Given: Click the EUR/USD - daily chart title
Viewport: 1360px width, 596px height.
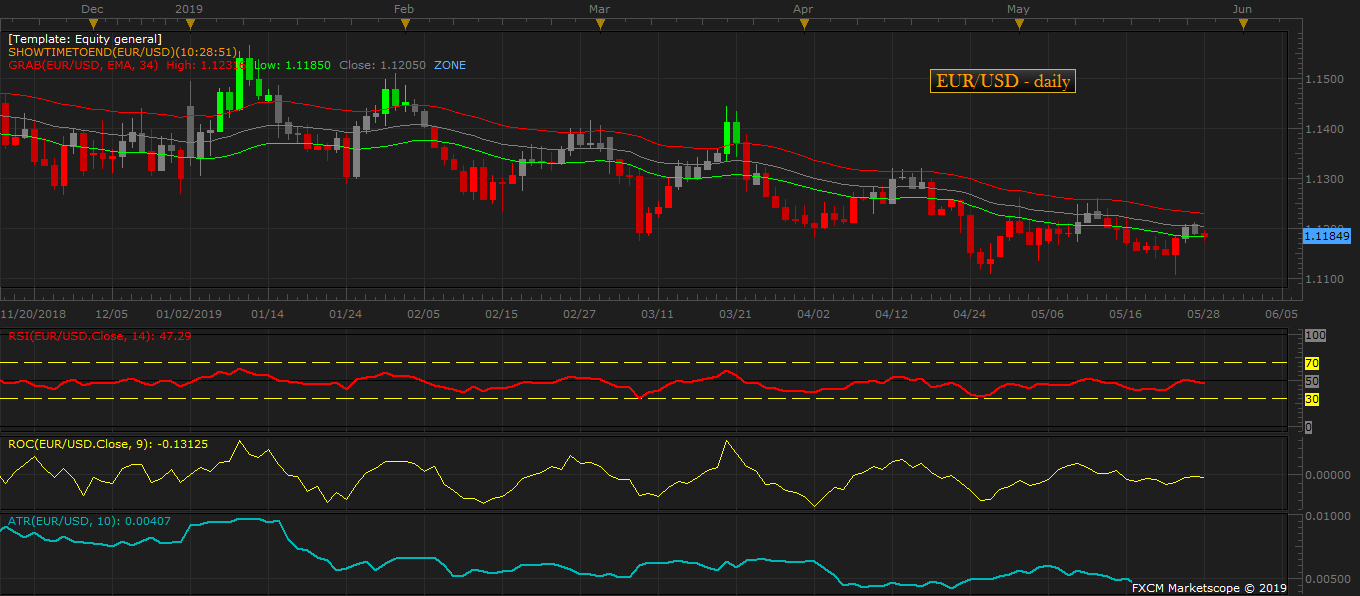Looking at the screenshot, I should click(x=1002, y=82).
